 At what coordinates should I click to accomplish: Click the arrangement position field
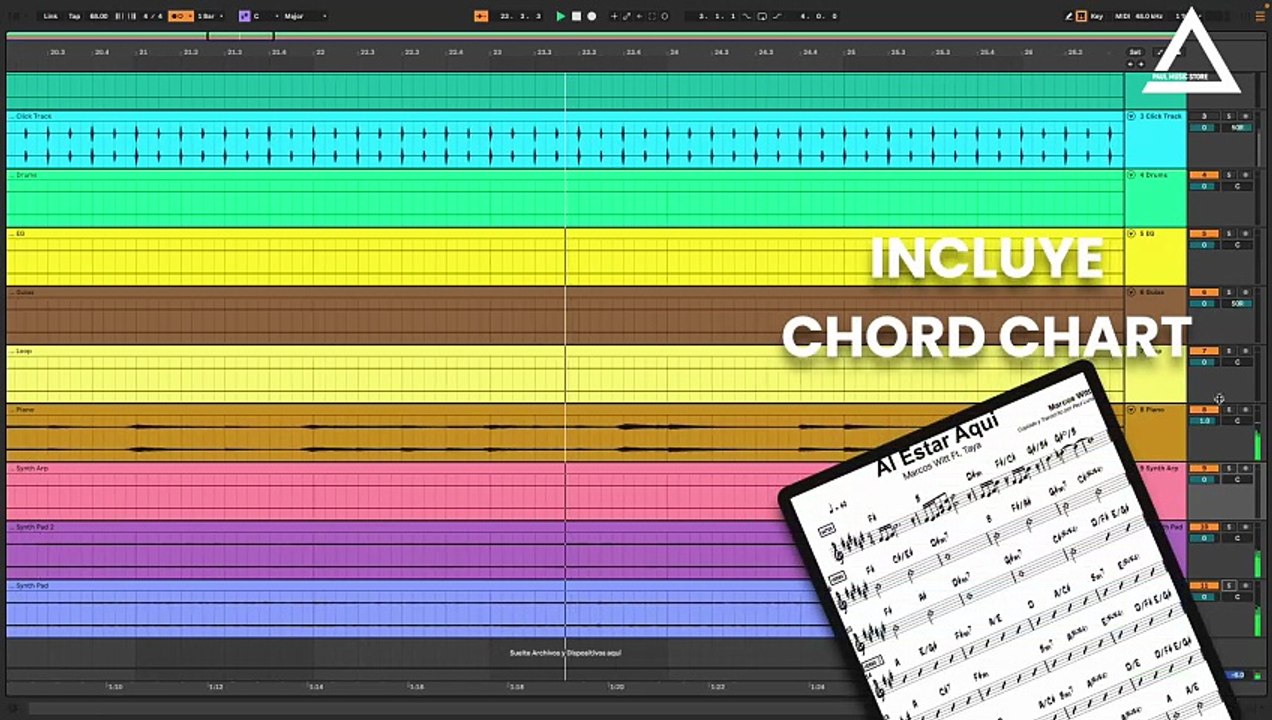[x=521, y=16]
